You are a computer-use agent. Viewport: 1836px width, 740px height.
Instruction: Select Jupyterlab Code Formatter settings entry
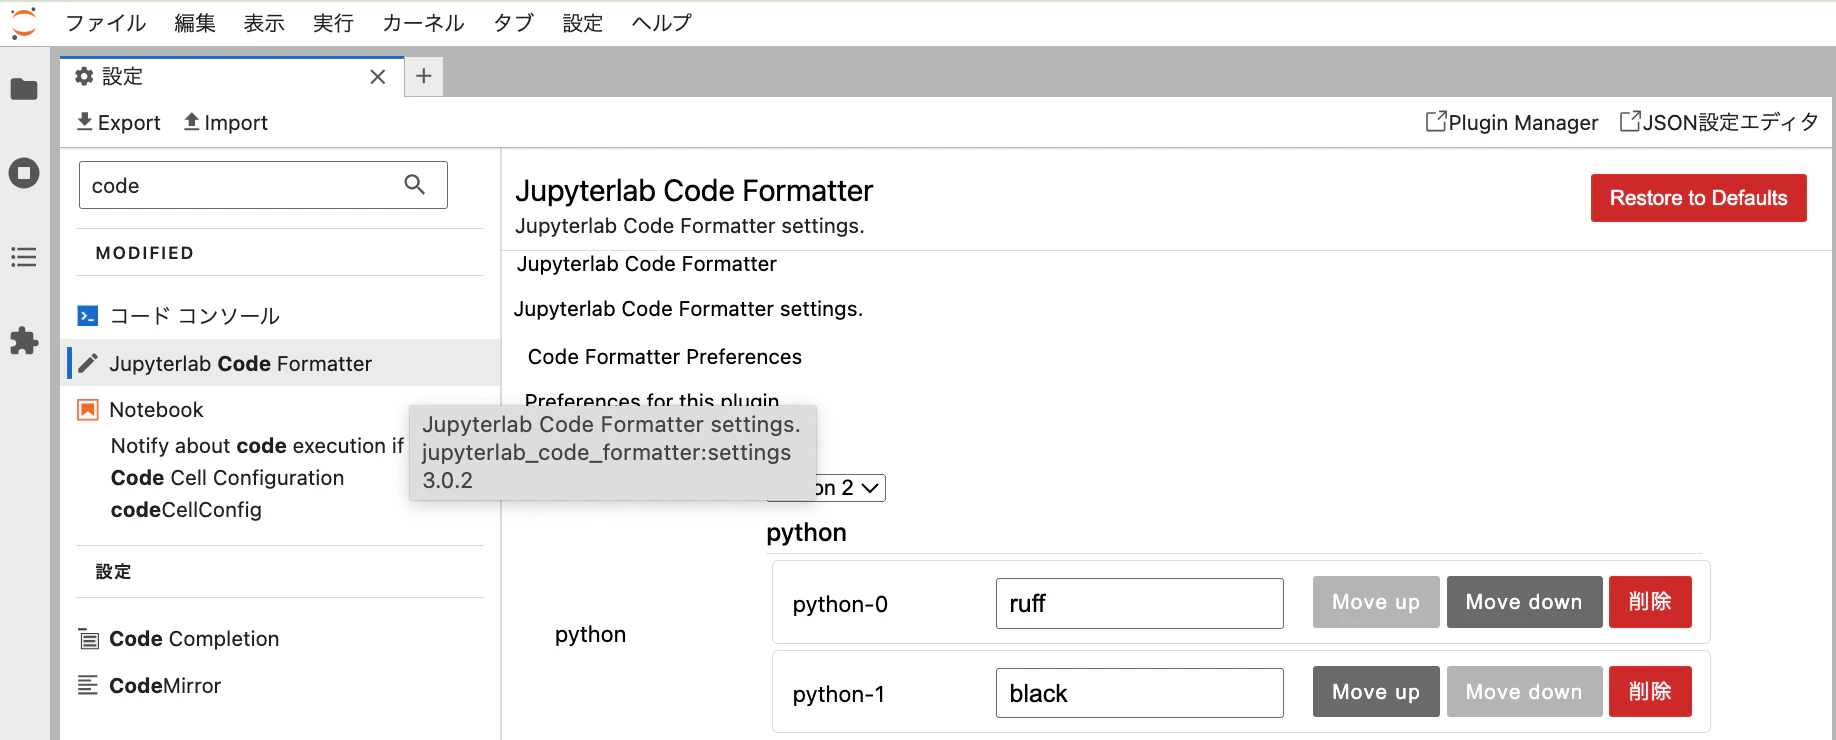(x=283, y=363)
